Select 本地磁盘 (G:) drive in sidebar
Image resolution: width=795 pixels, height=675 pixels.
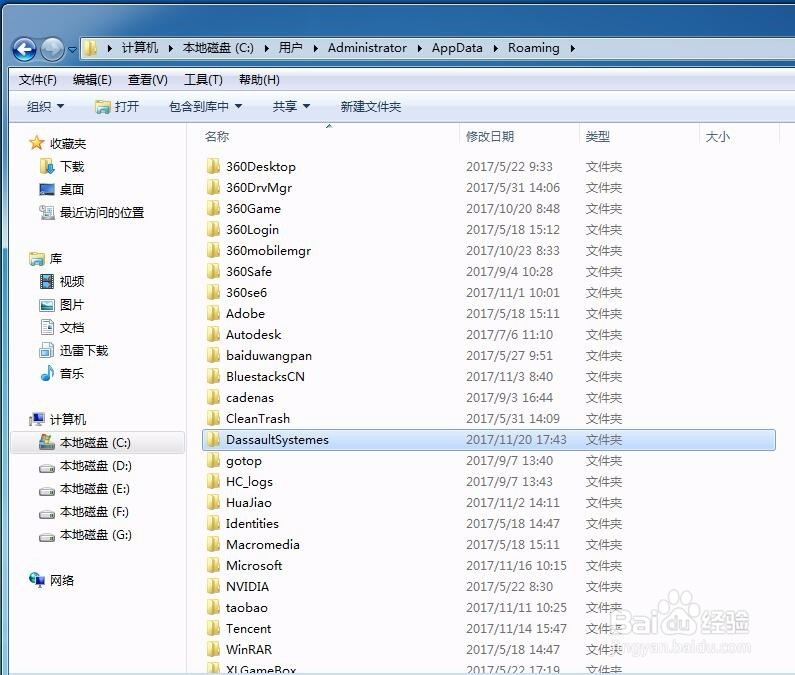coord(85,535)
